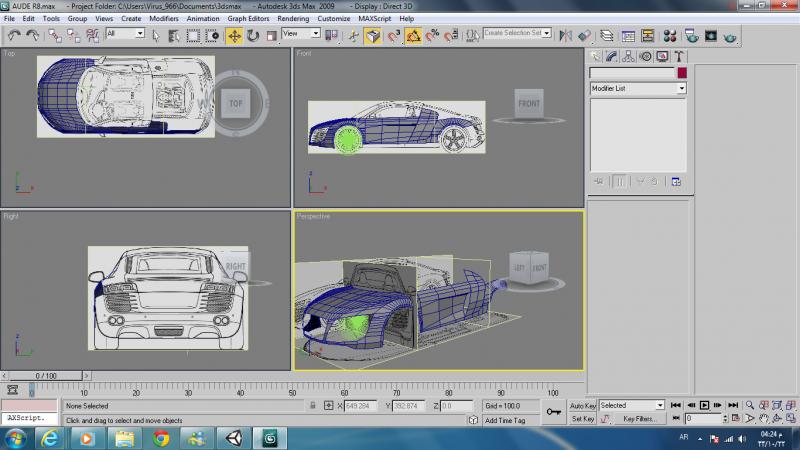
Task: Choose the Rectangular Selection Region icon
Action: tap(193, 35)
